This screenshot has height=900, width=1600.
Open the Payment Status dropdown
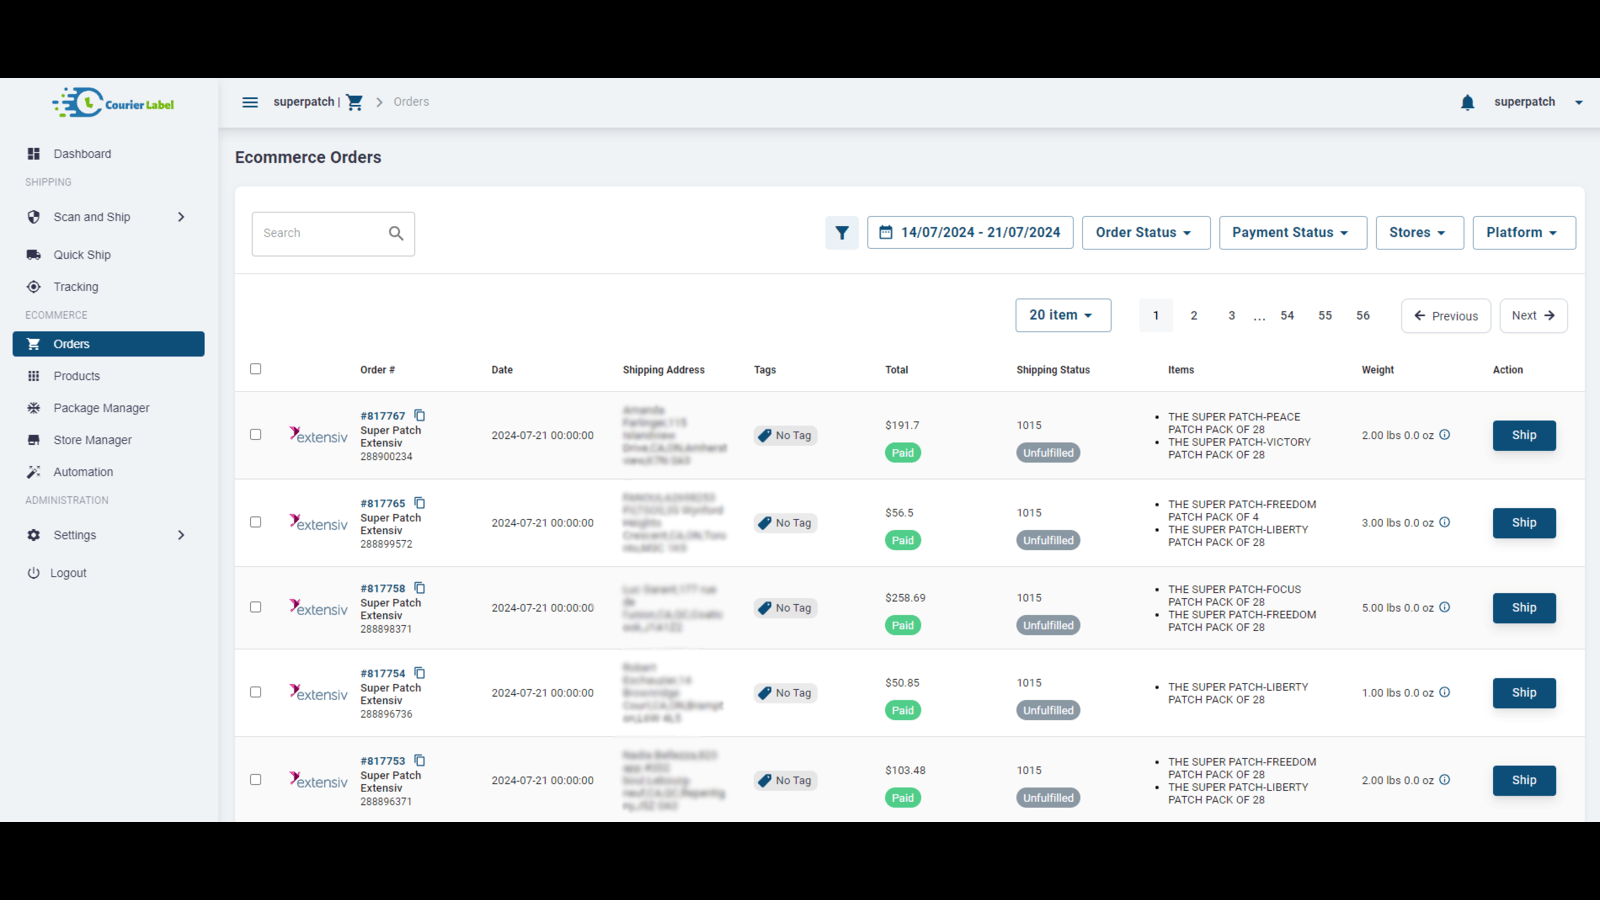1293,233
